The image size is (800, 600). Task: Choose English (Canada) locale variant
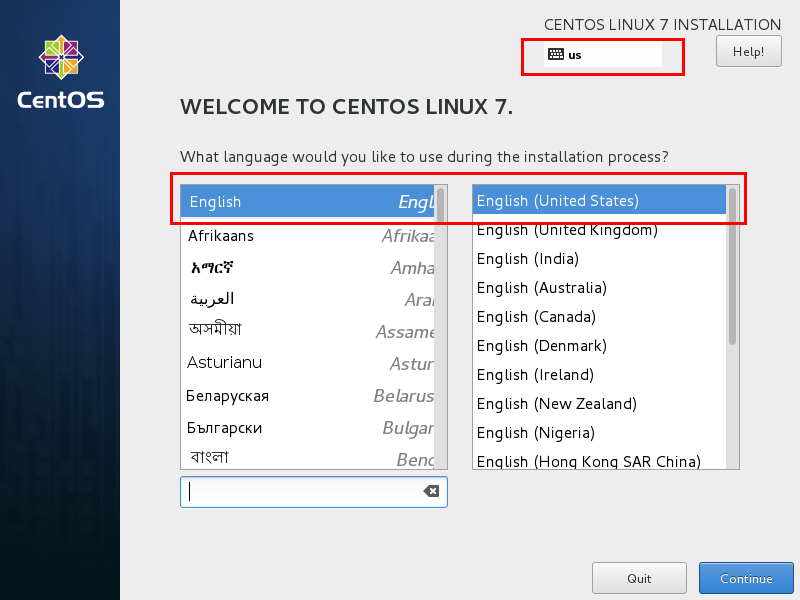(x=570, y=317)
